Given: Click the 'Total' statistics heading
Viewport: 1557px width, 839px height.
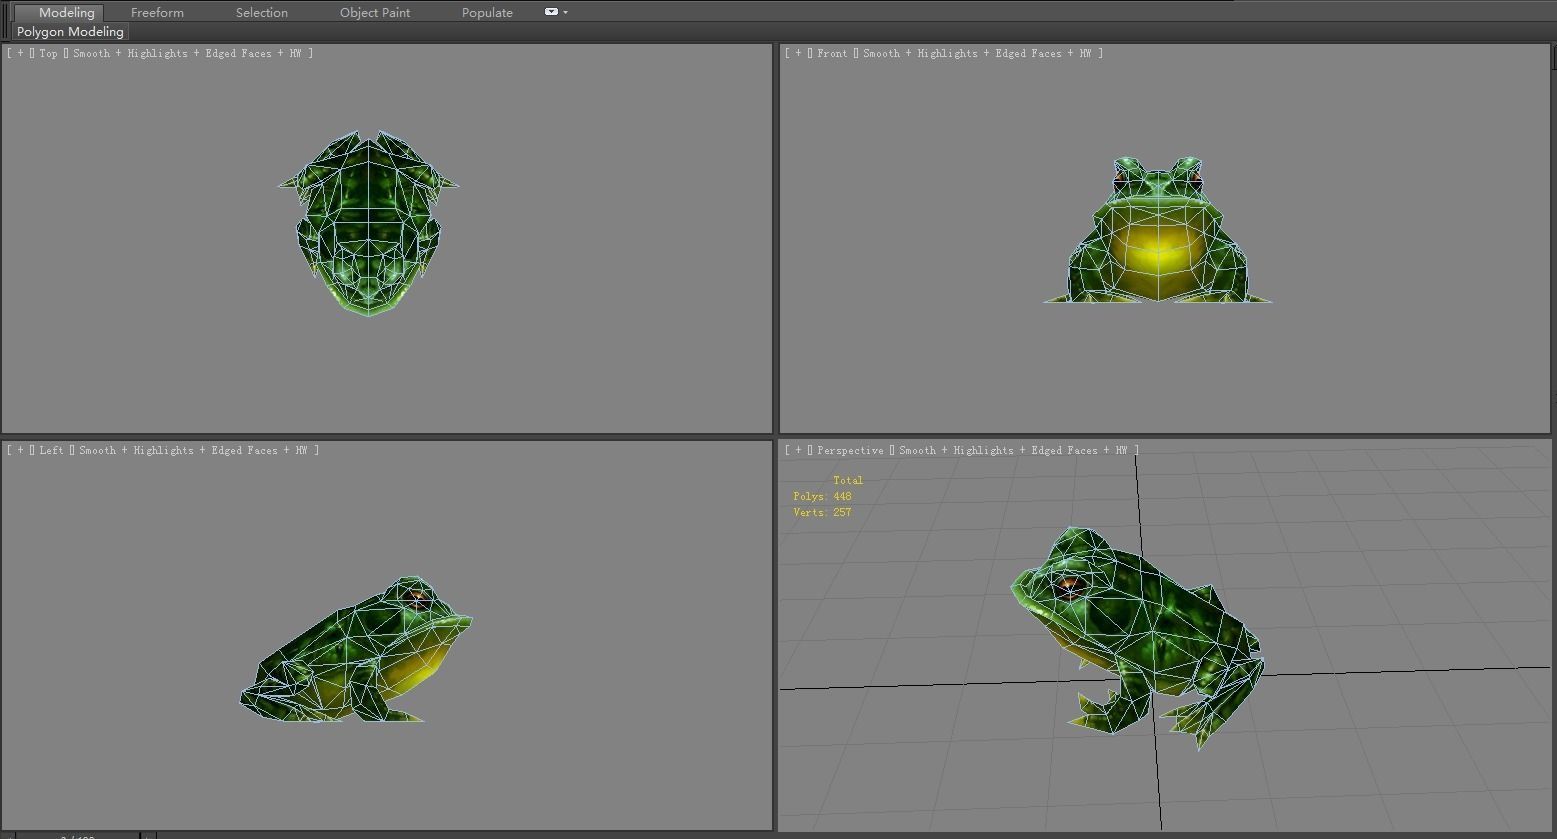Looking at the screenshot, I should point(848,480).
